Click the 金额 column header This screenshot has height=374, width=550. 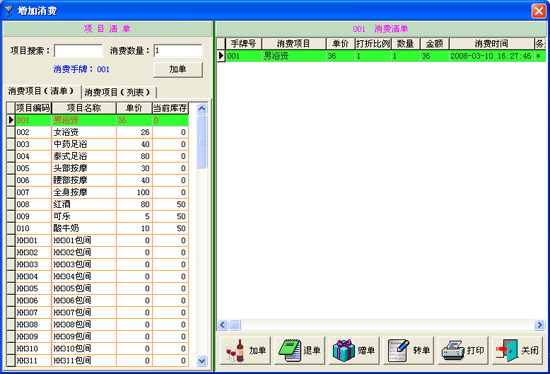[435, 44]
